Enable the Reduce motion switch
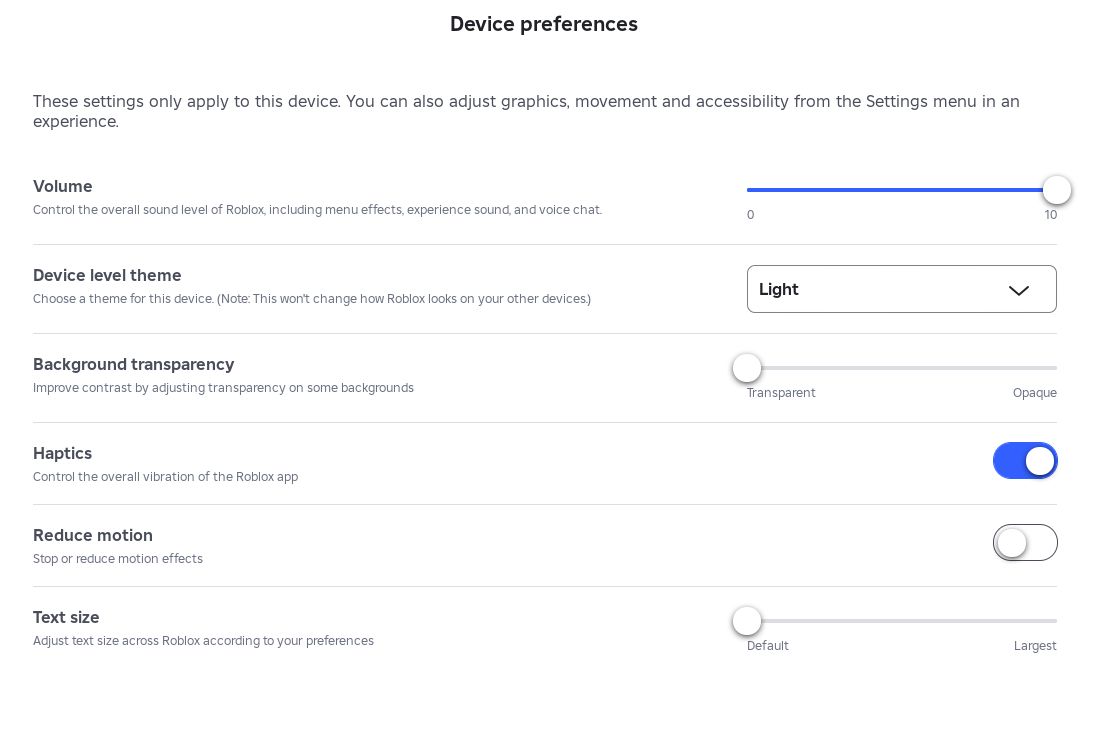The height and width of the screenshot is (751, 1105). [x=1024, y=543]
